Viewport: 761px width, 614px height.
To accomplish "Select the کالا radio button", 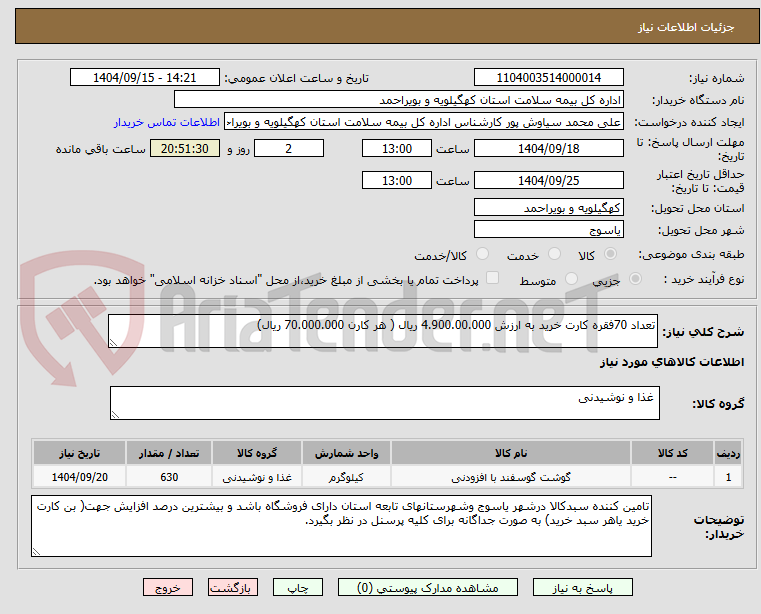I will pos(611,254).
